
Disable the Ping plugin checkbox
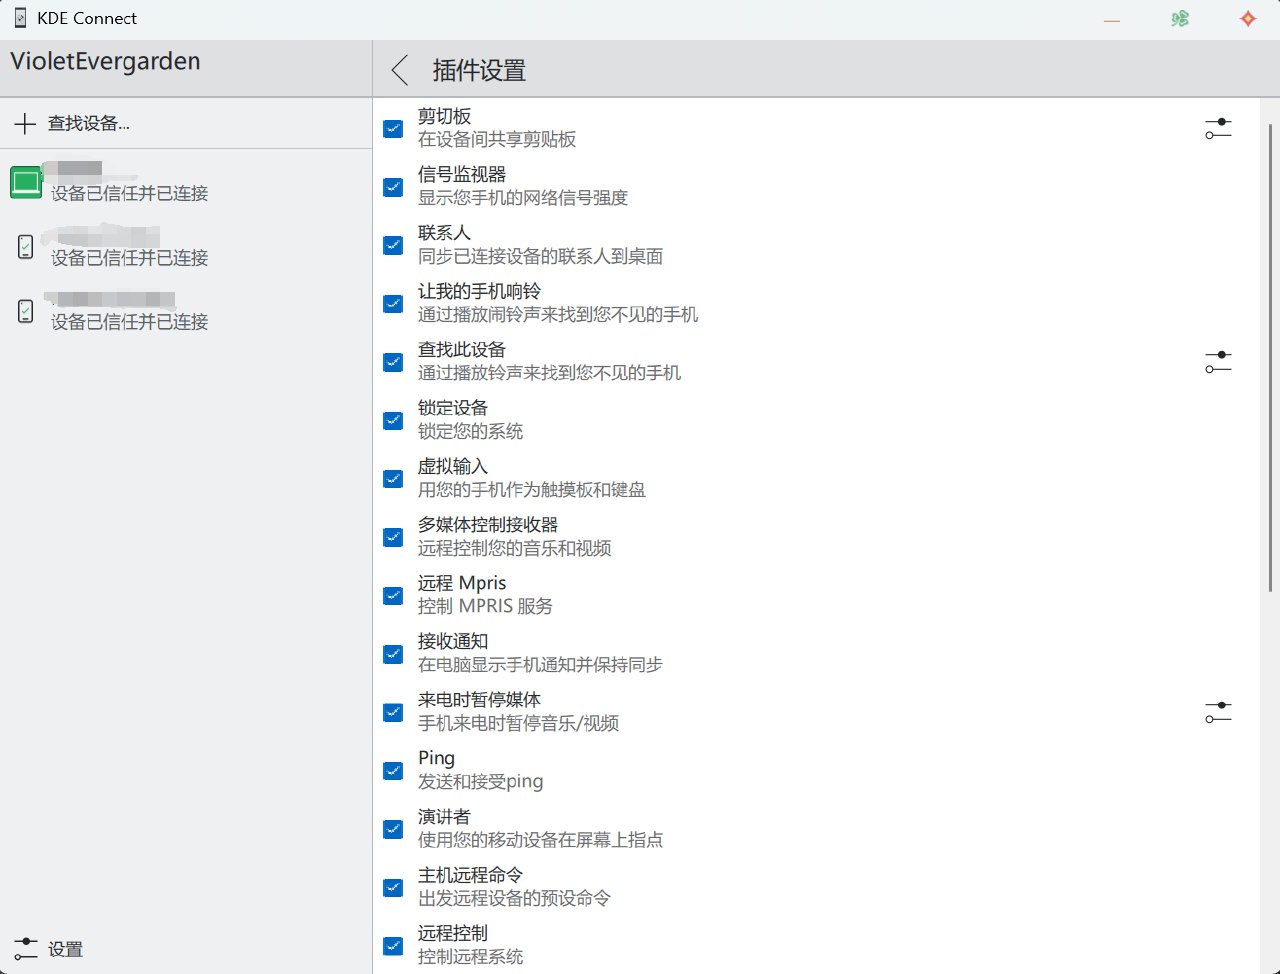coord(394,770)
